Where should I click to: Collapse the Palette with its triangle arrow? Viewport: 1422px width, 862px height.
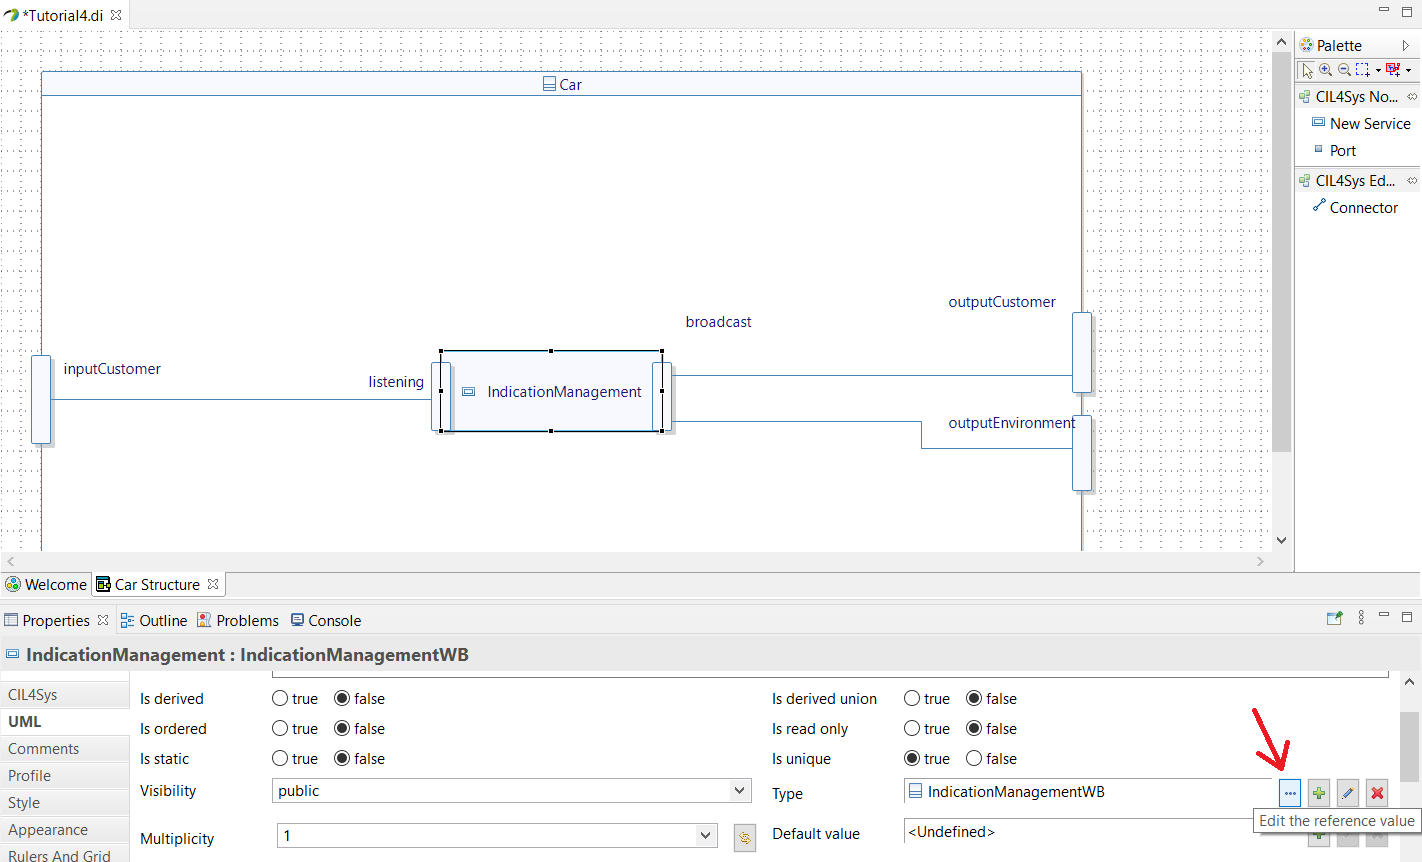click(1405, 46)
